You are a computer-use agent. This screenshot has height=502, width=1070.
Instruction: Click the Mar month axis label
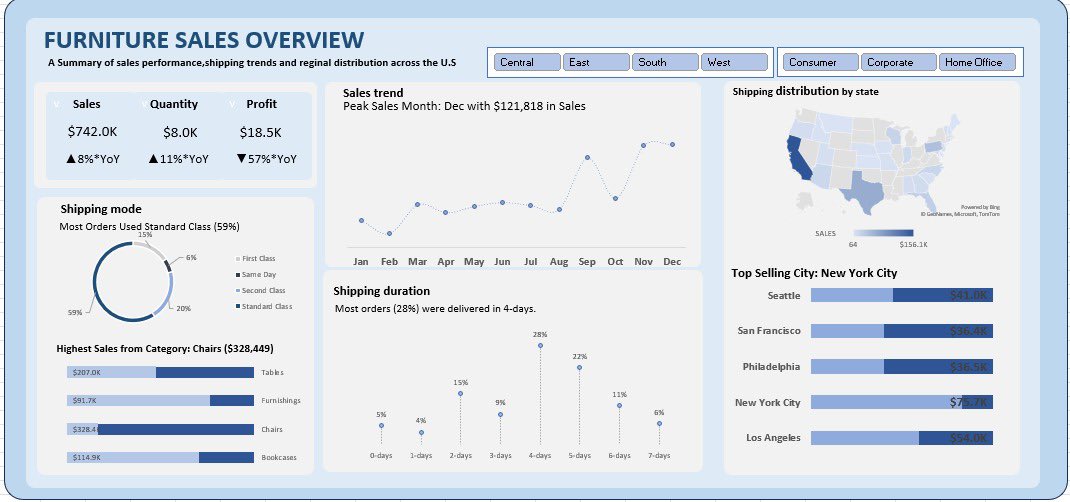(x=418, y=261)
